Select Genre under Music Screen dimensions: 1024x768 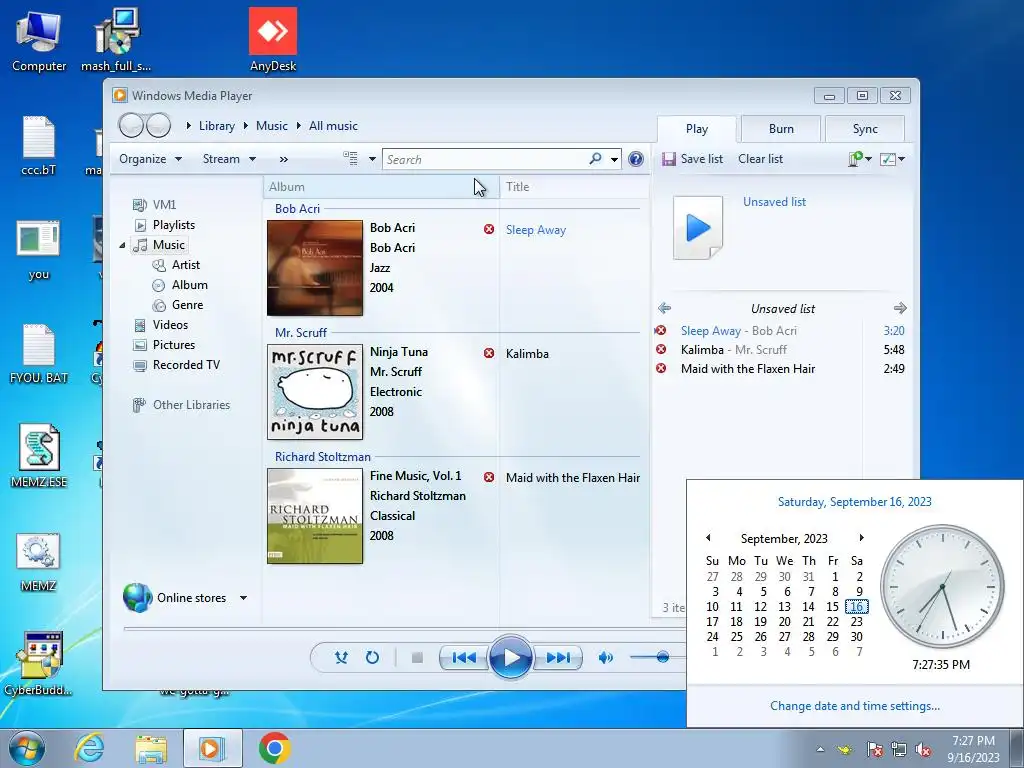[187, 305]
